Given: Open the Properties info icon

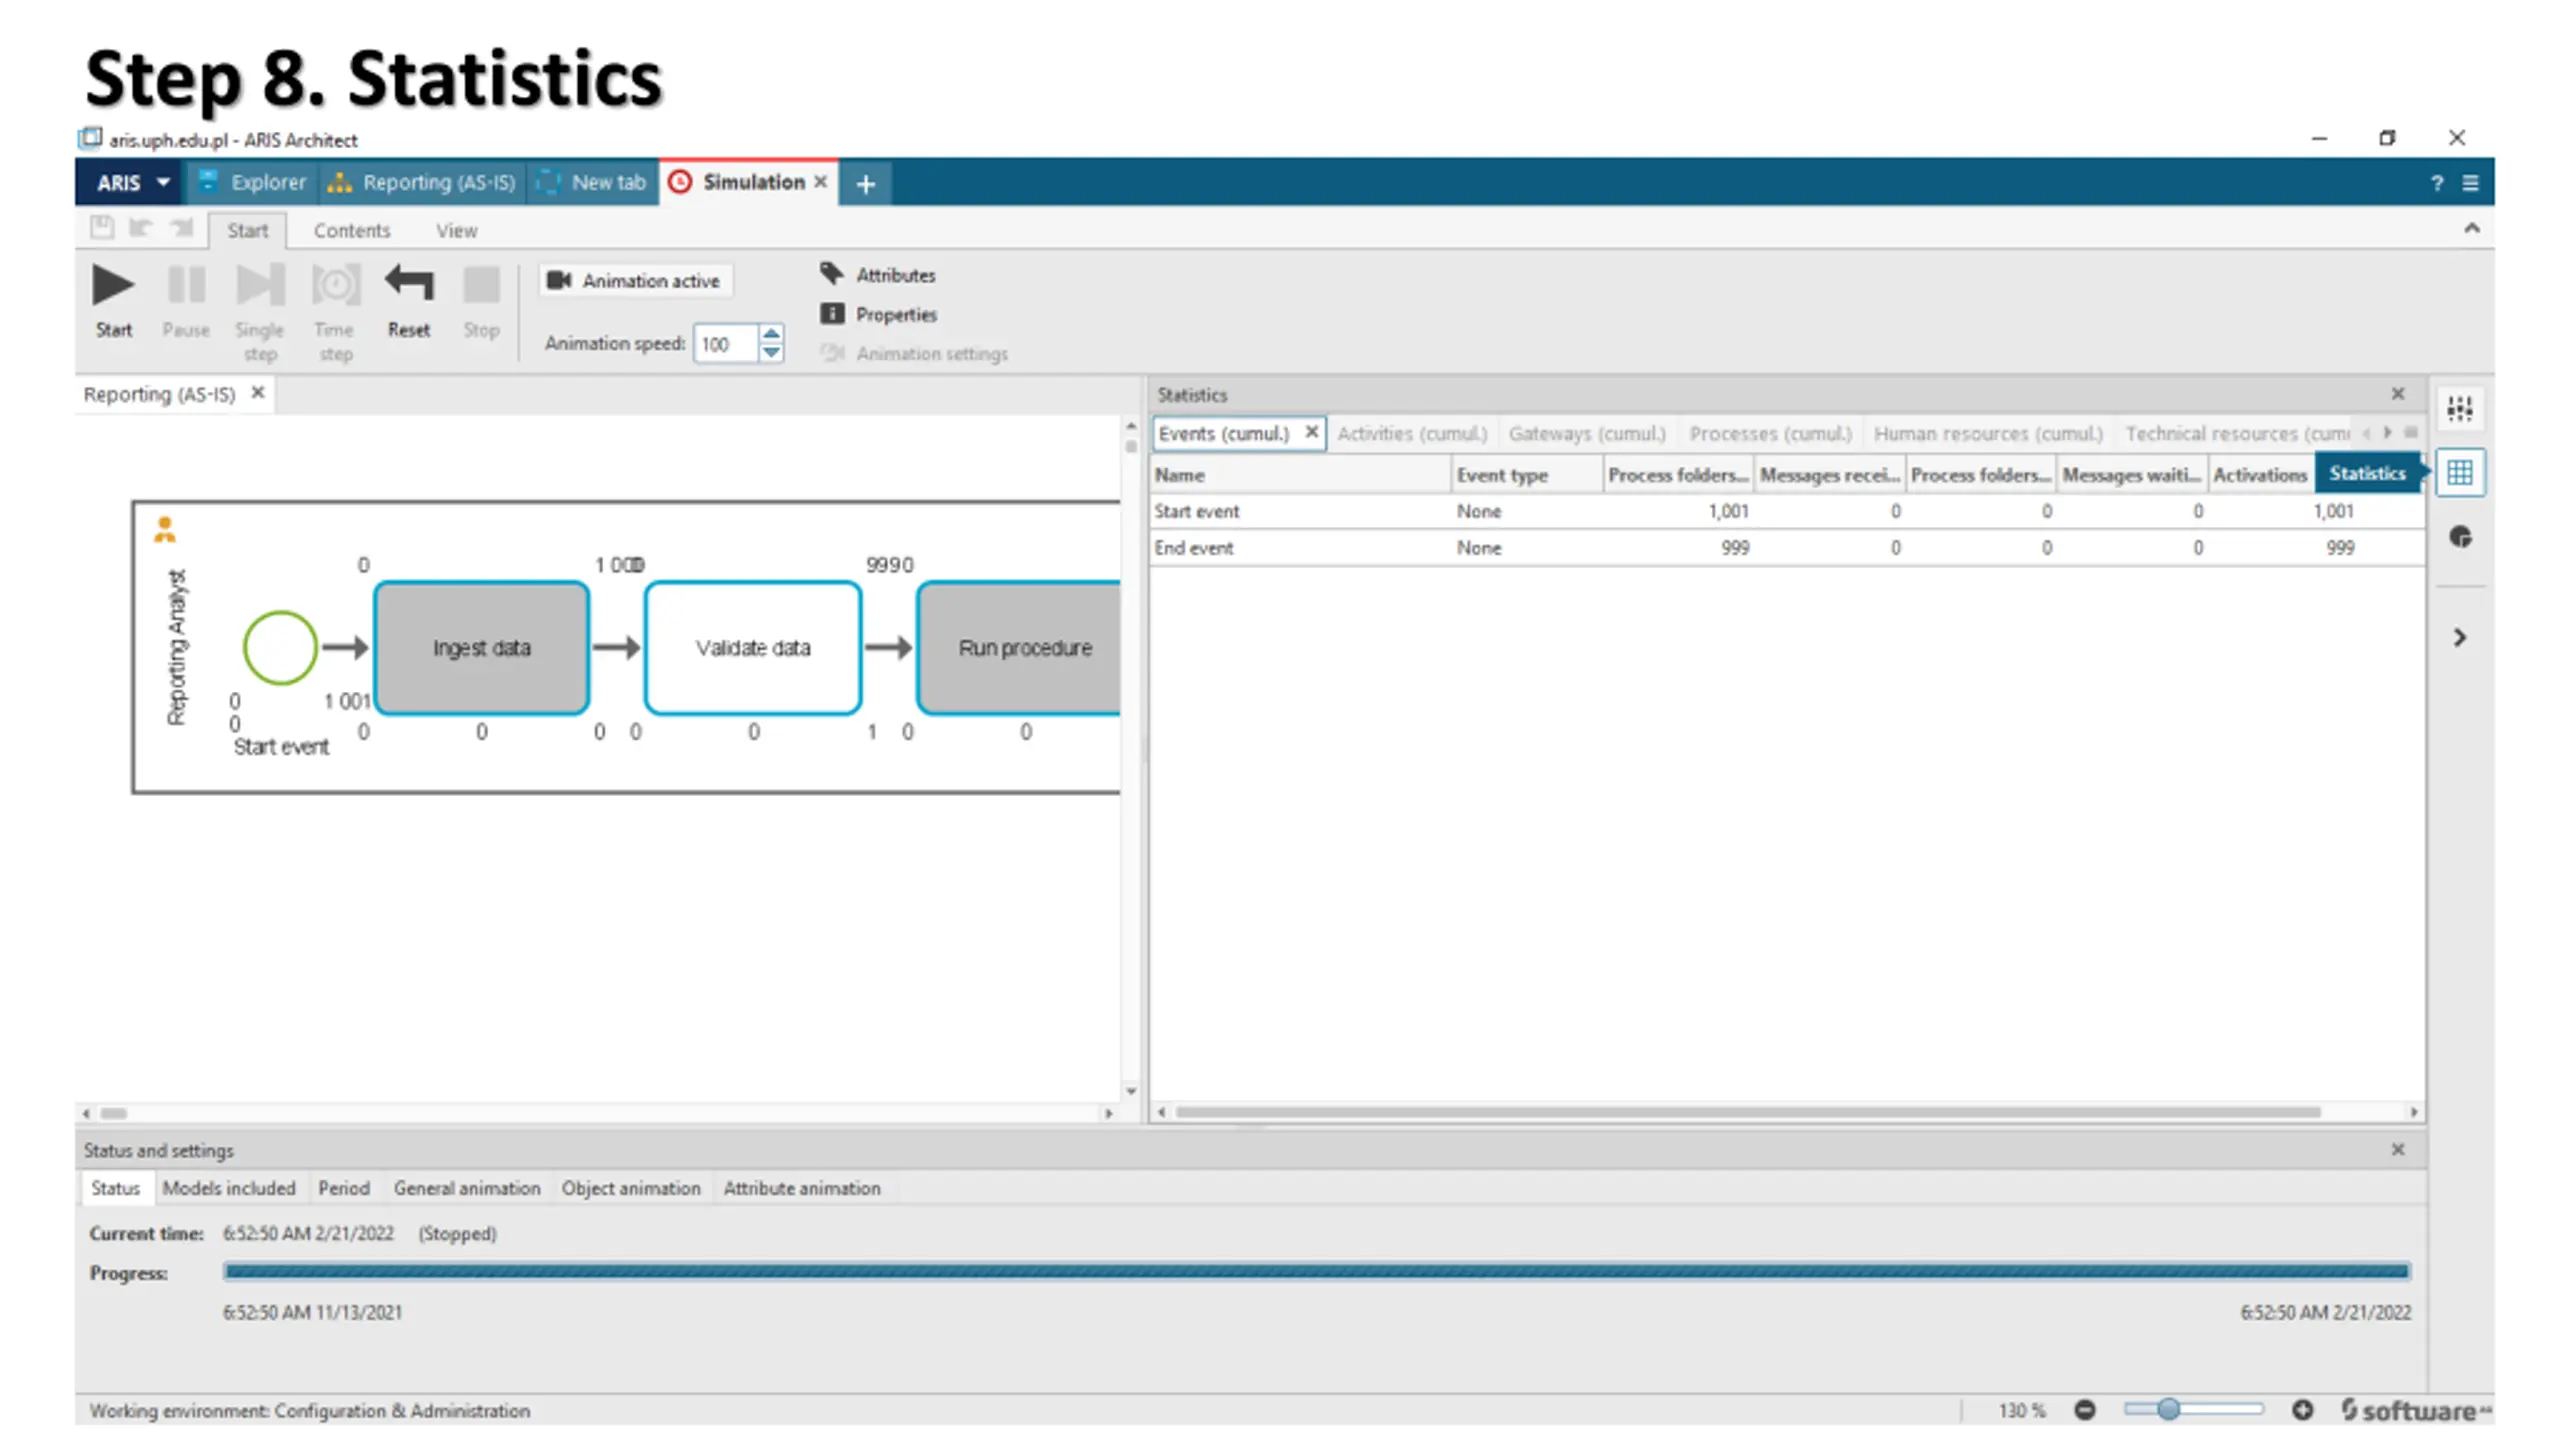Looking at the screenshot, I should [831, 314].
